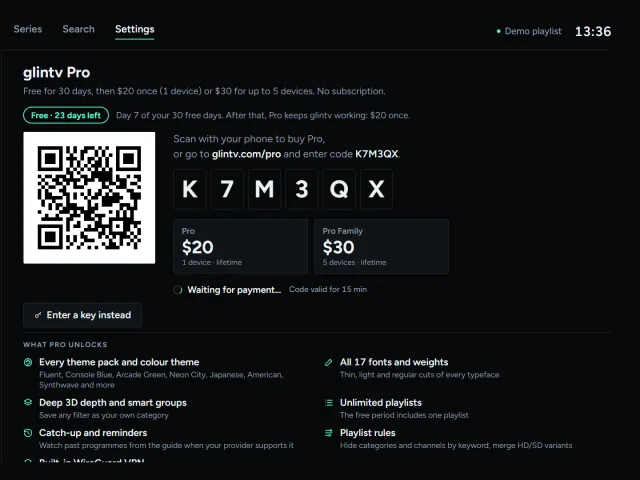Click the Free 23 days left badge

(x=66, y=115)
